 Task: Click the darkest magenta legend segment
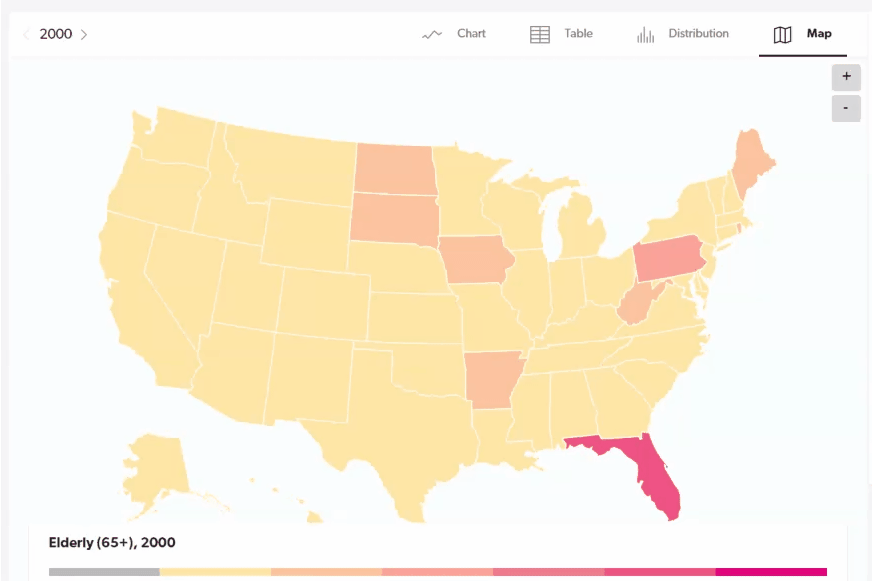771,572
